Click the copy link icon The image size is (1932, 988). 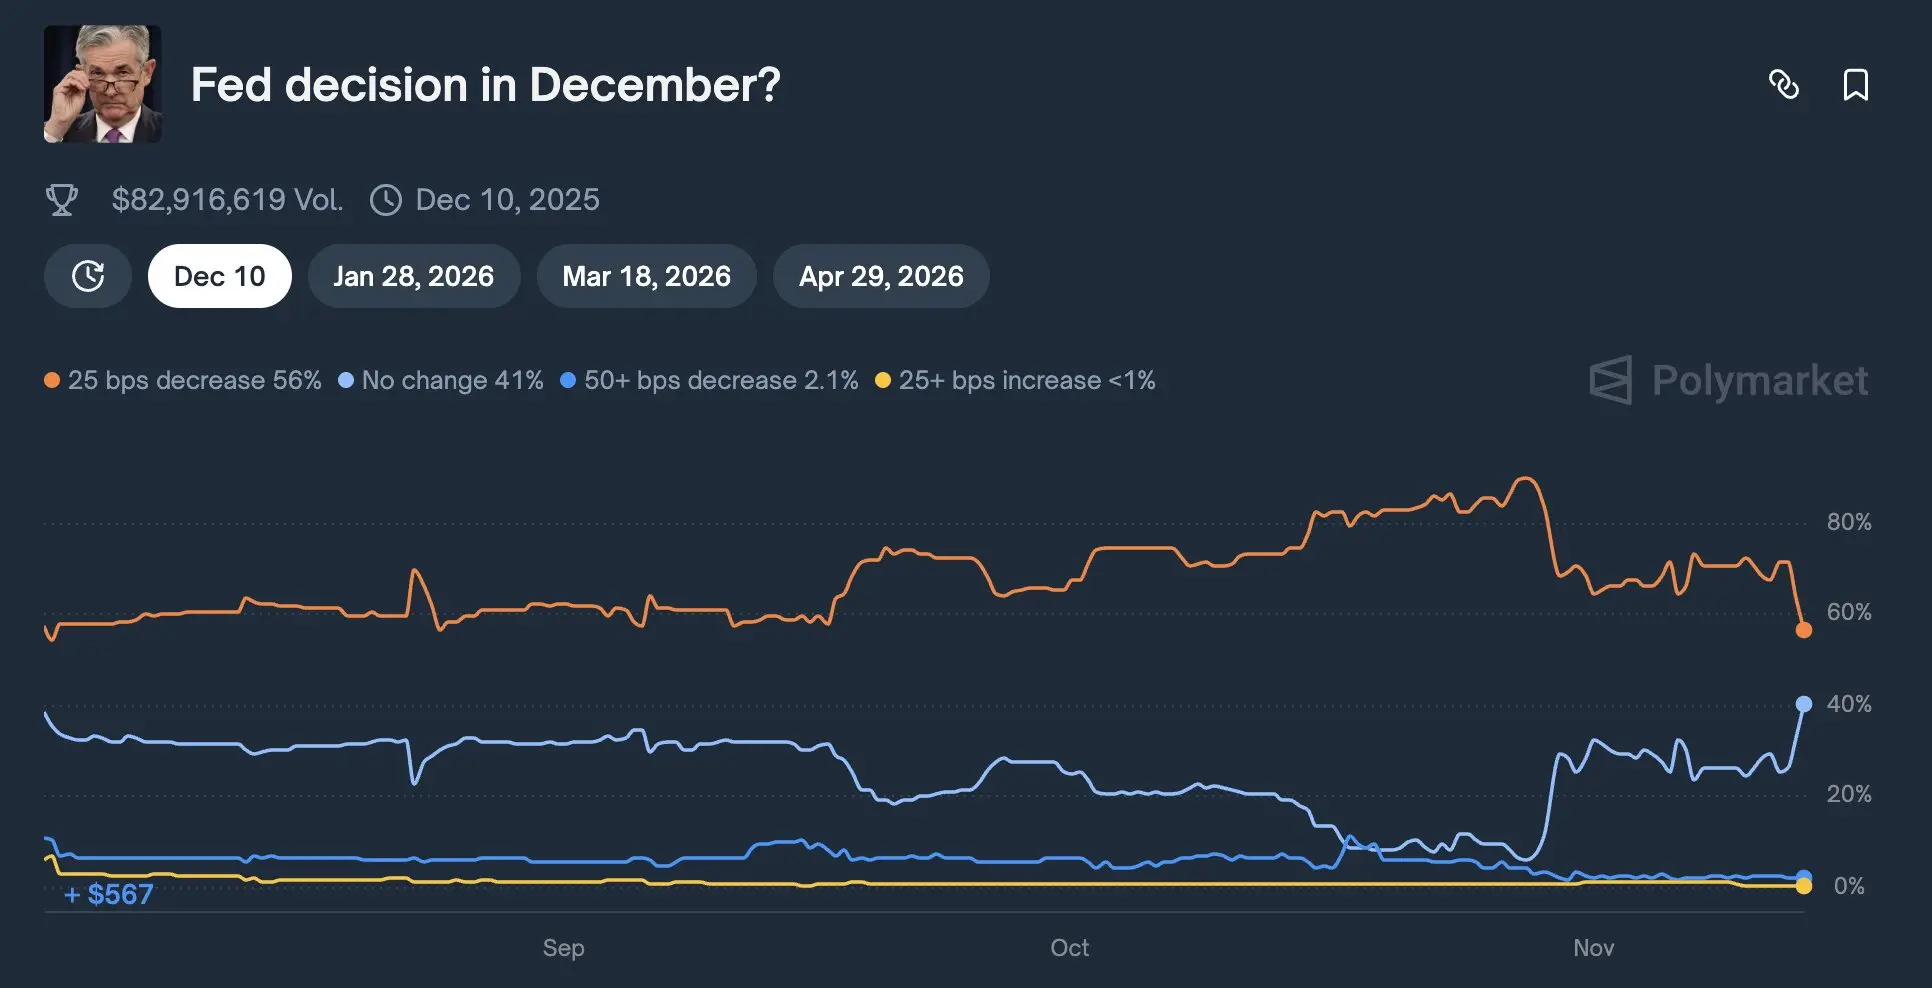tap(1784, 85)
